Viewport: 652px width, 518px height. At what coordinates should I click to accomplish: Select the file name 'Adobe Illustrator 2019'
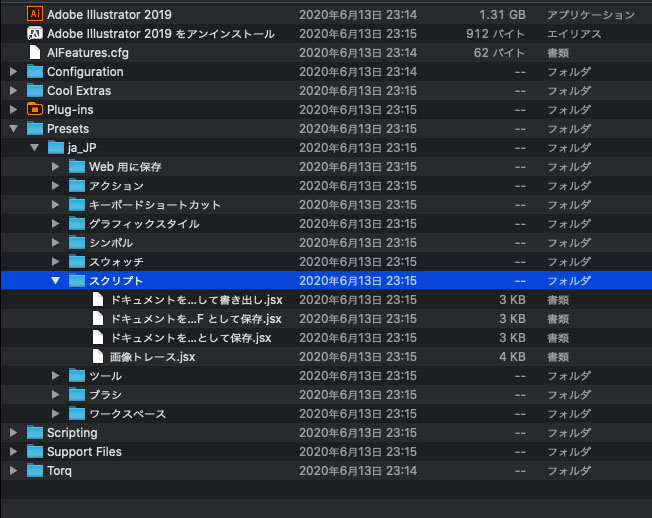point(109,15)
